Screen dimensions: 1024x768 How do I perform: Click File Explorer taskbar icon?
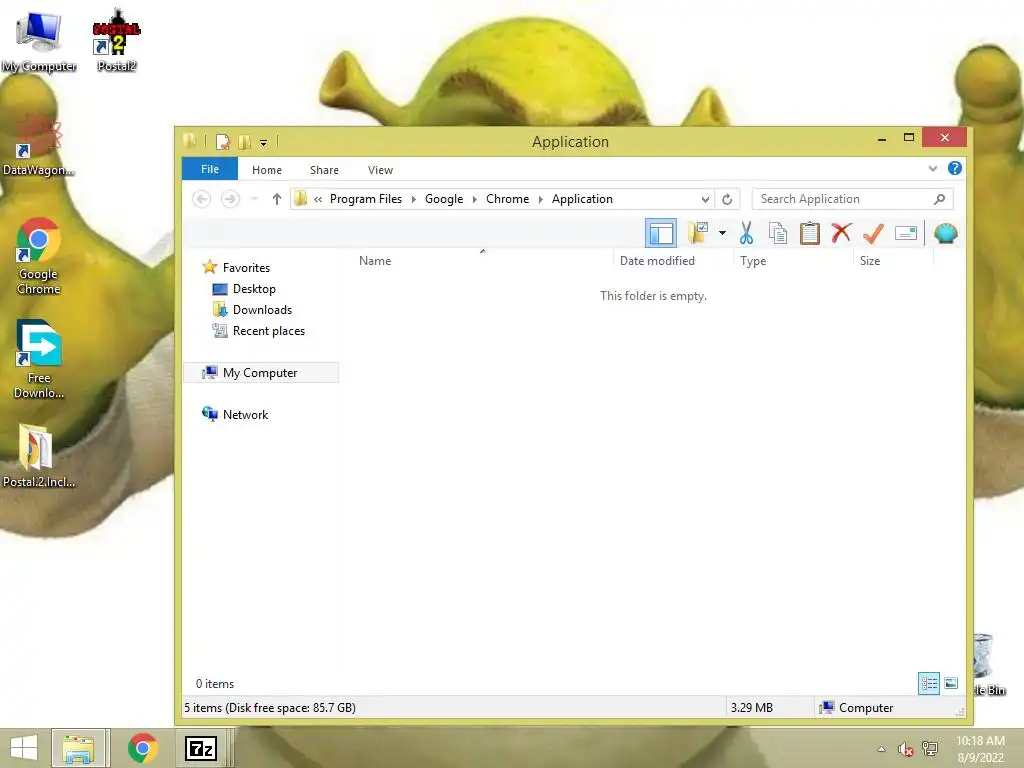(78, 748)
